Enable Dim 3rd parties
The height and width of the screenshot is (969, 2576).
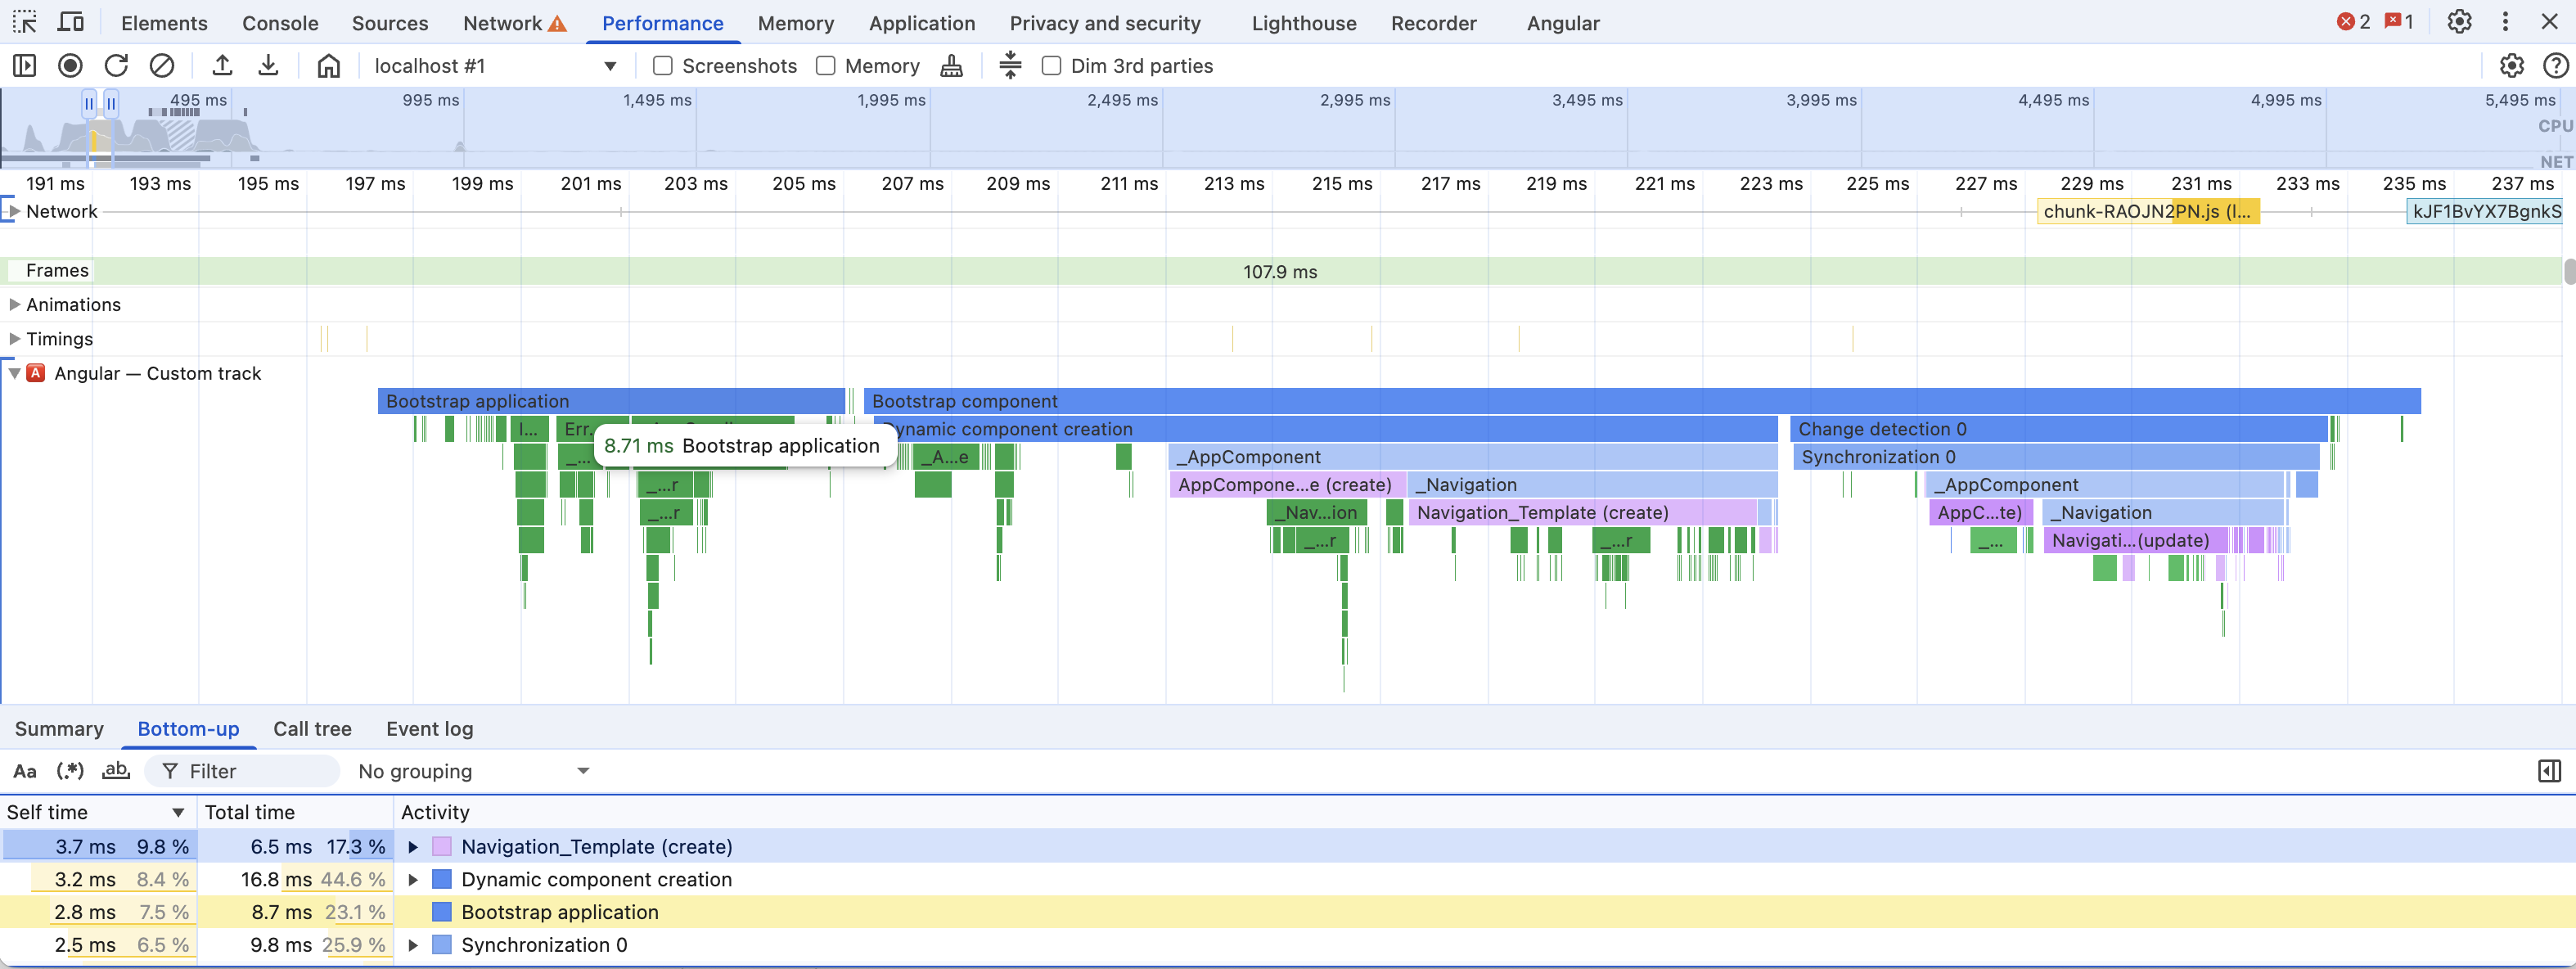pos(1051,65)
